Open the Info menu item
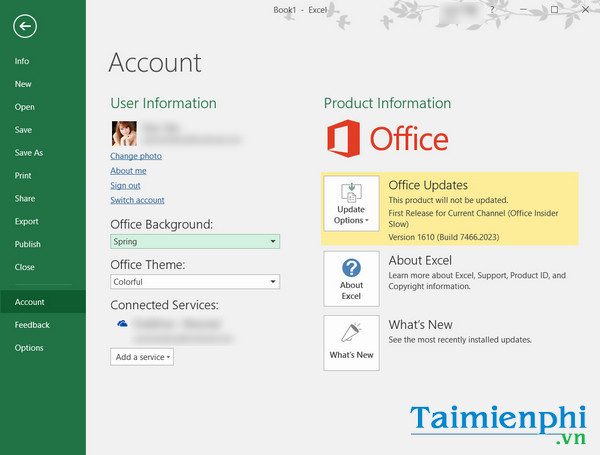Image resolution: width=600 pixels, height=455 pixels. (x=22, y=61)
